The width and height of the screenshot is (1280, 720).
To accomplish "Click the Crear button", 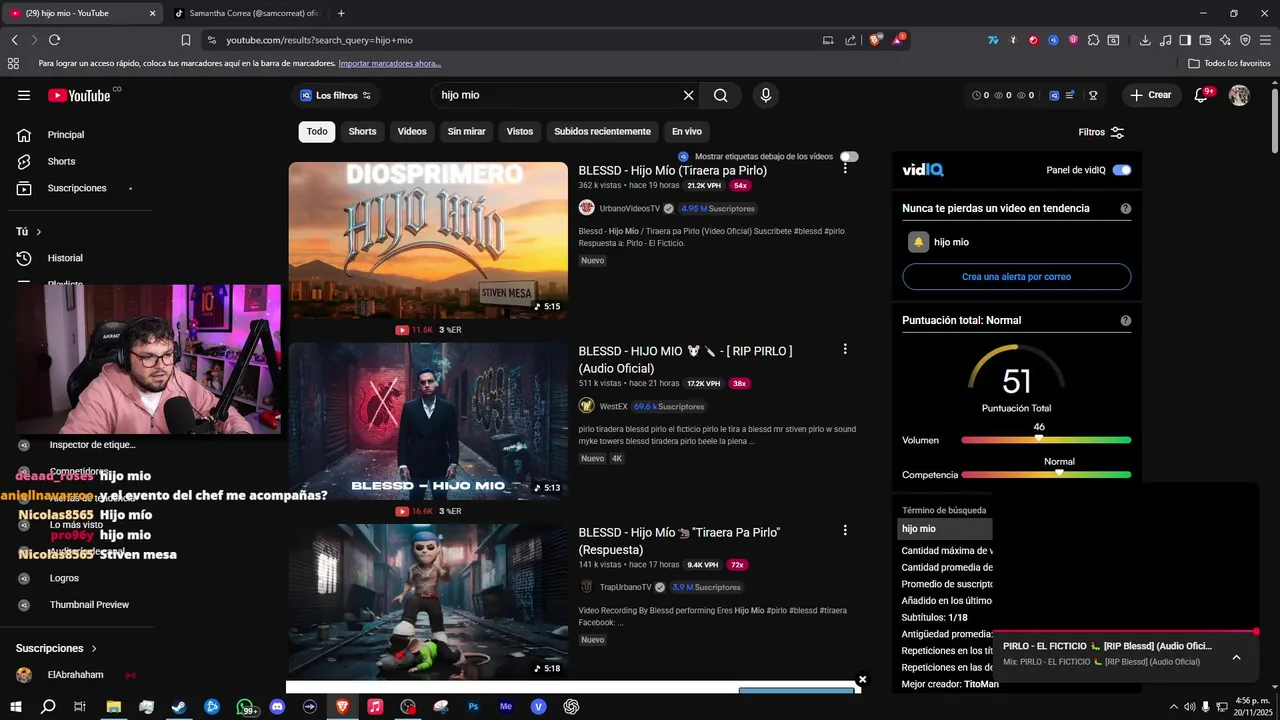I will point(1150,95).
